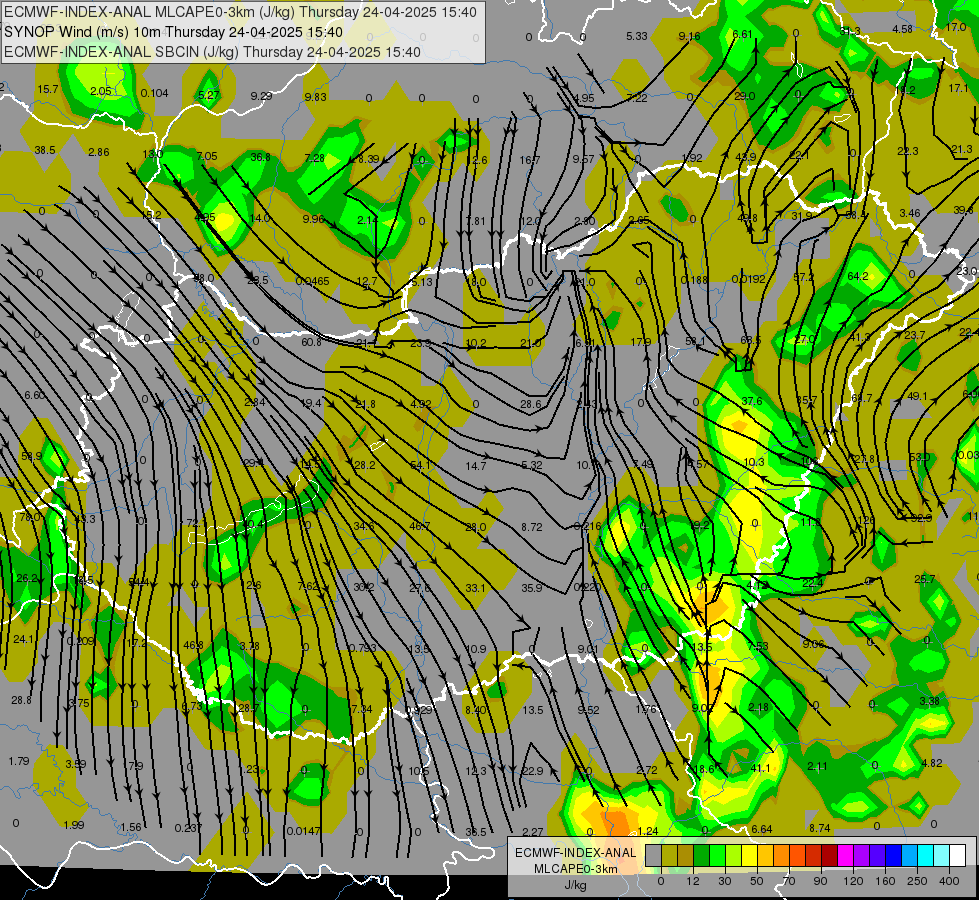
Task: Click the legend tick label 160
Action: [x=885, y=881]
